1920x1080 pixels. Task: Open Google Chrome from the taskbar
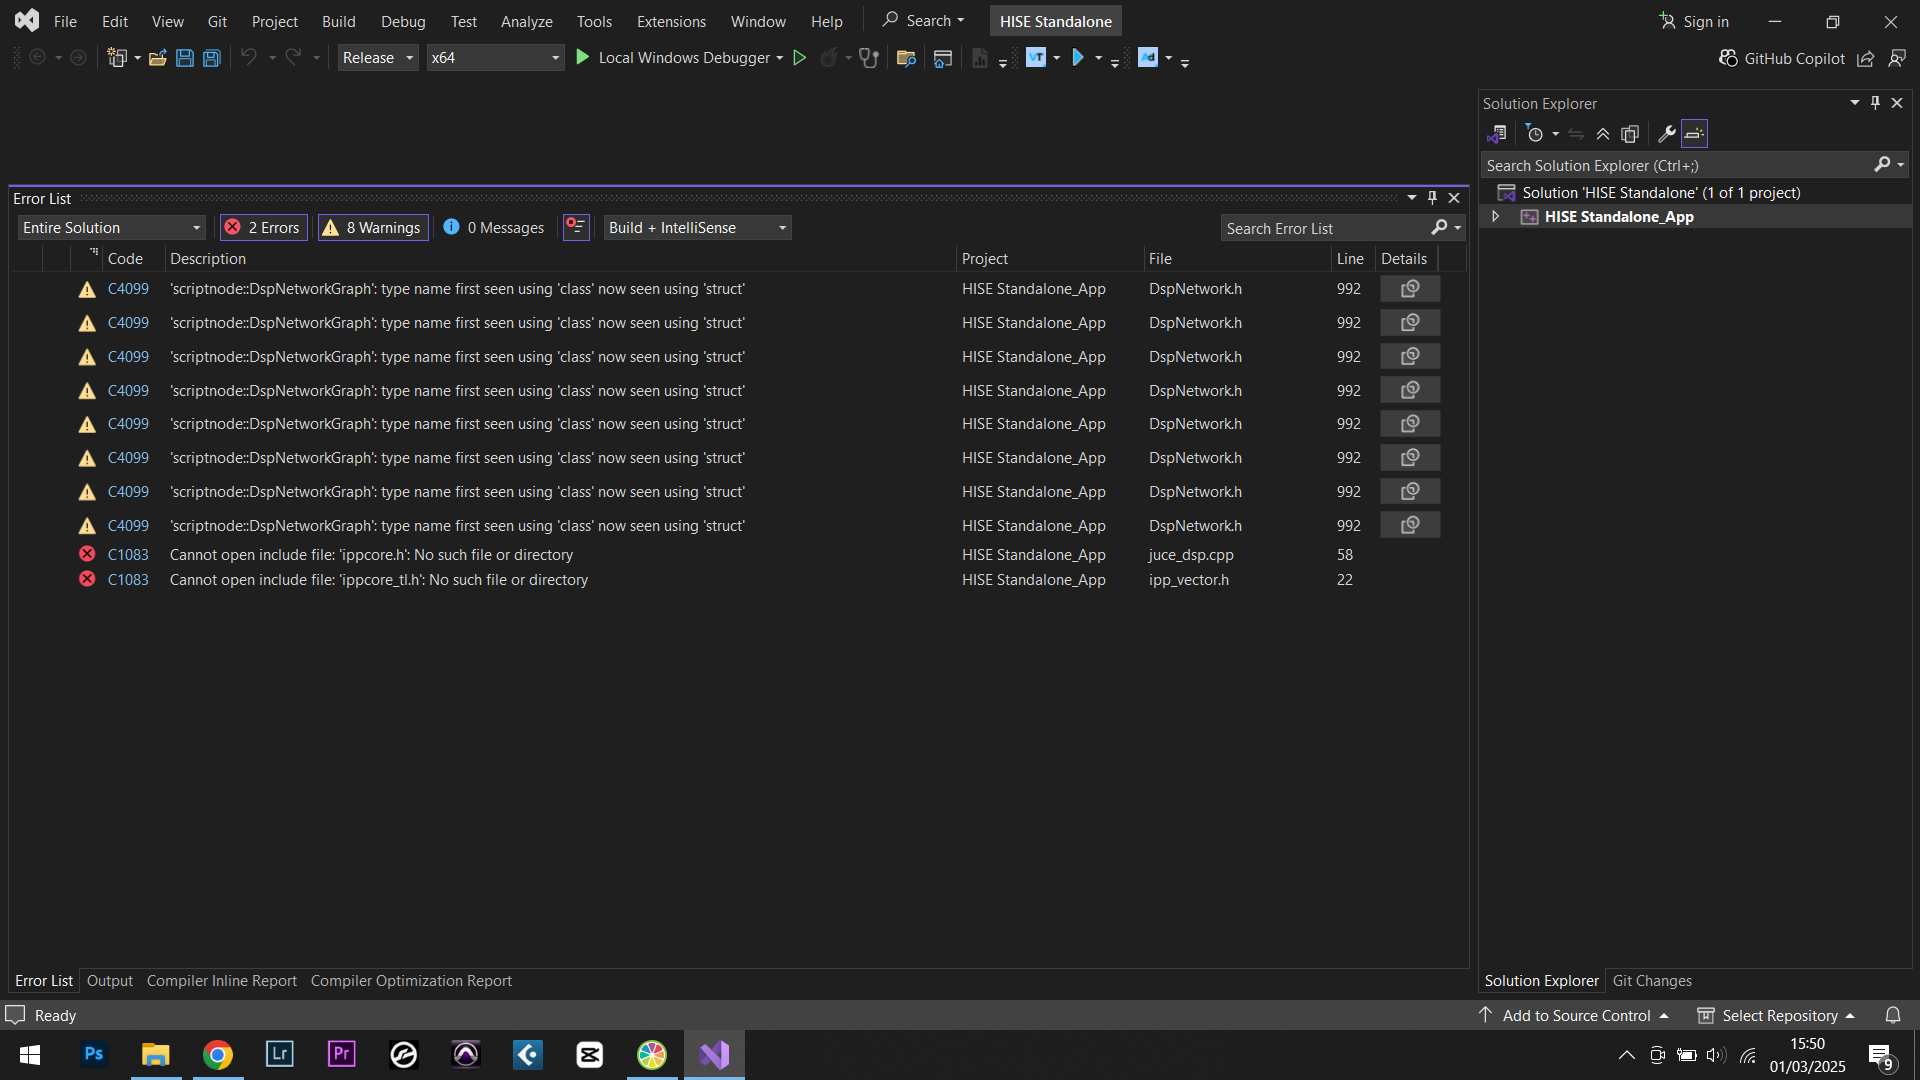218,1054
